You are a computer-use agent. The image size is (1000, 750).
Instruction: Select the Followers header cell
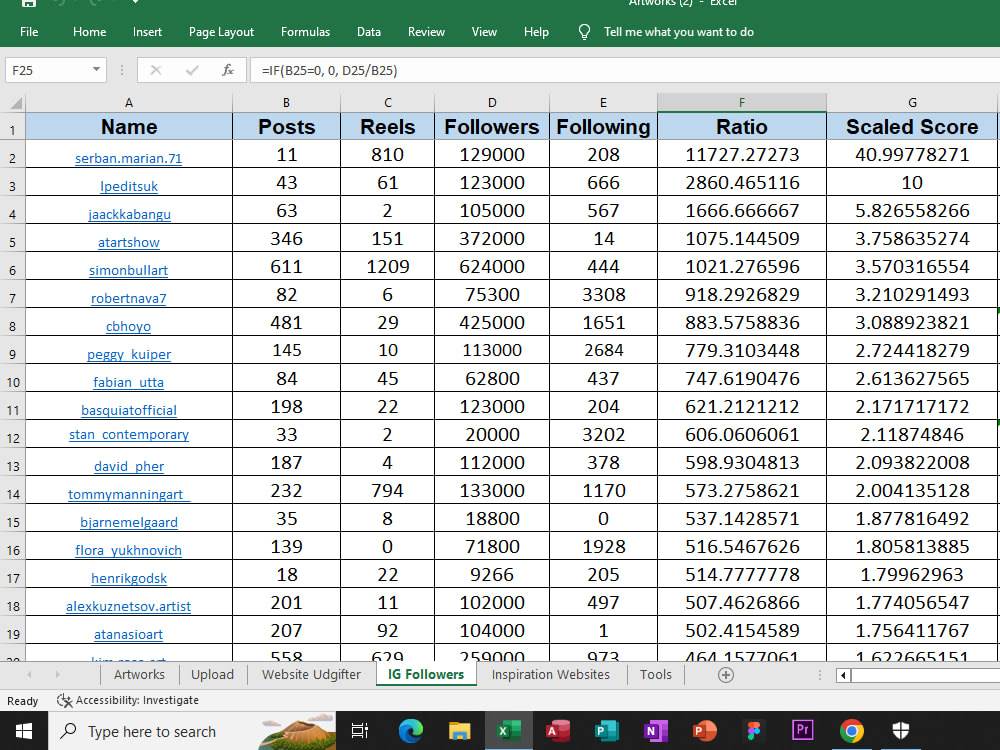(x=492, y=126)
